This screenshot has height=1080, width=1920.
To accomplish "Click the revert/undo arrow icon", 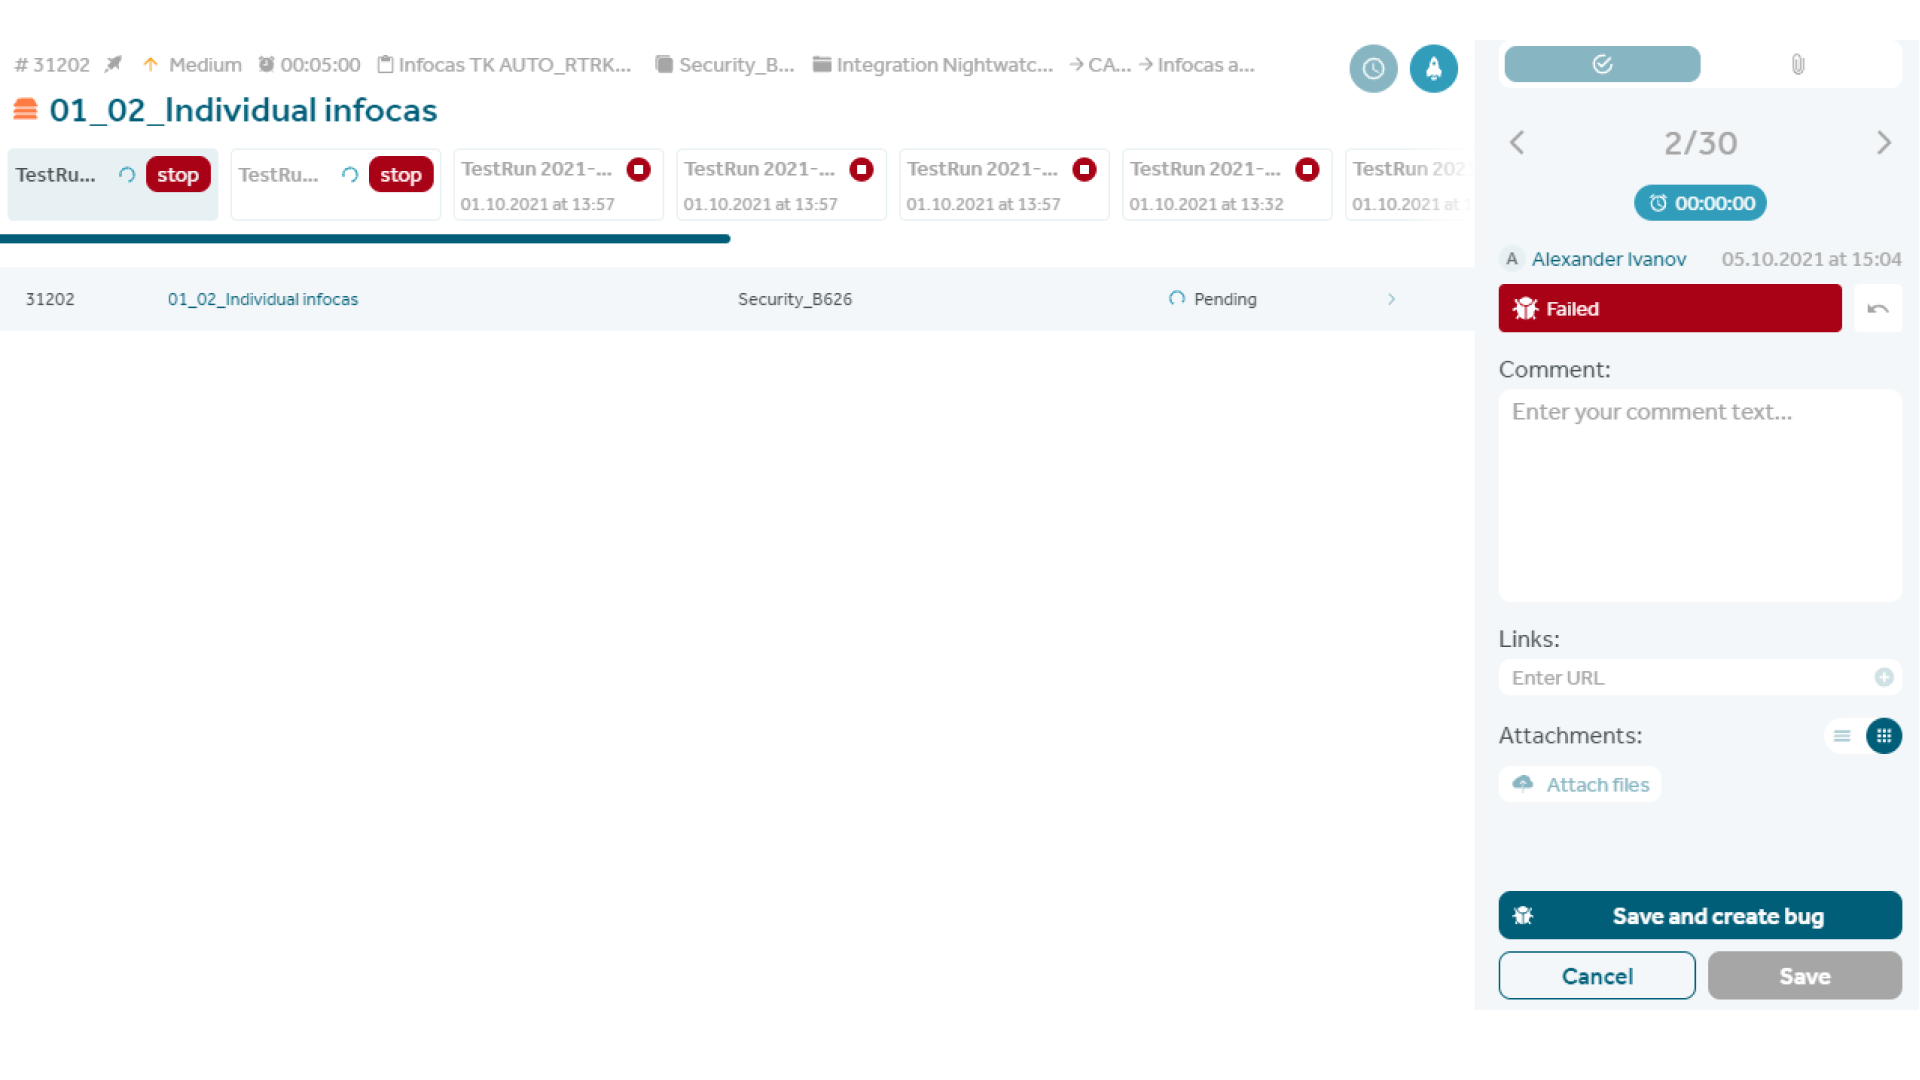I will click(x=1878, y=307).
